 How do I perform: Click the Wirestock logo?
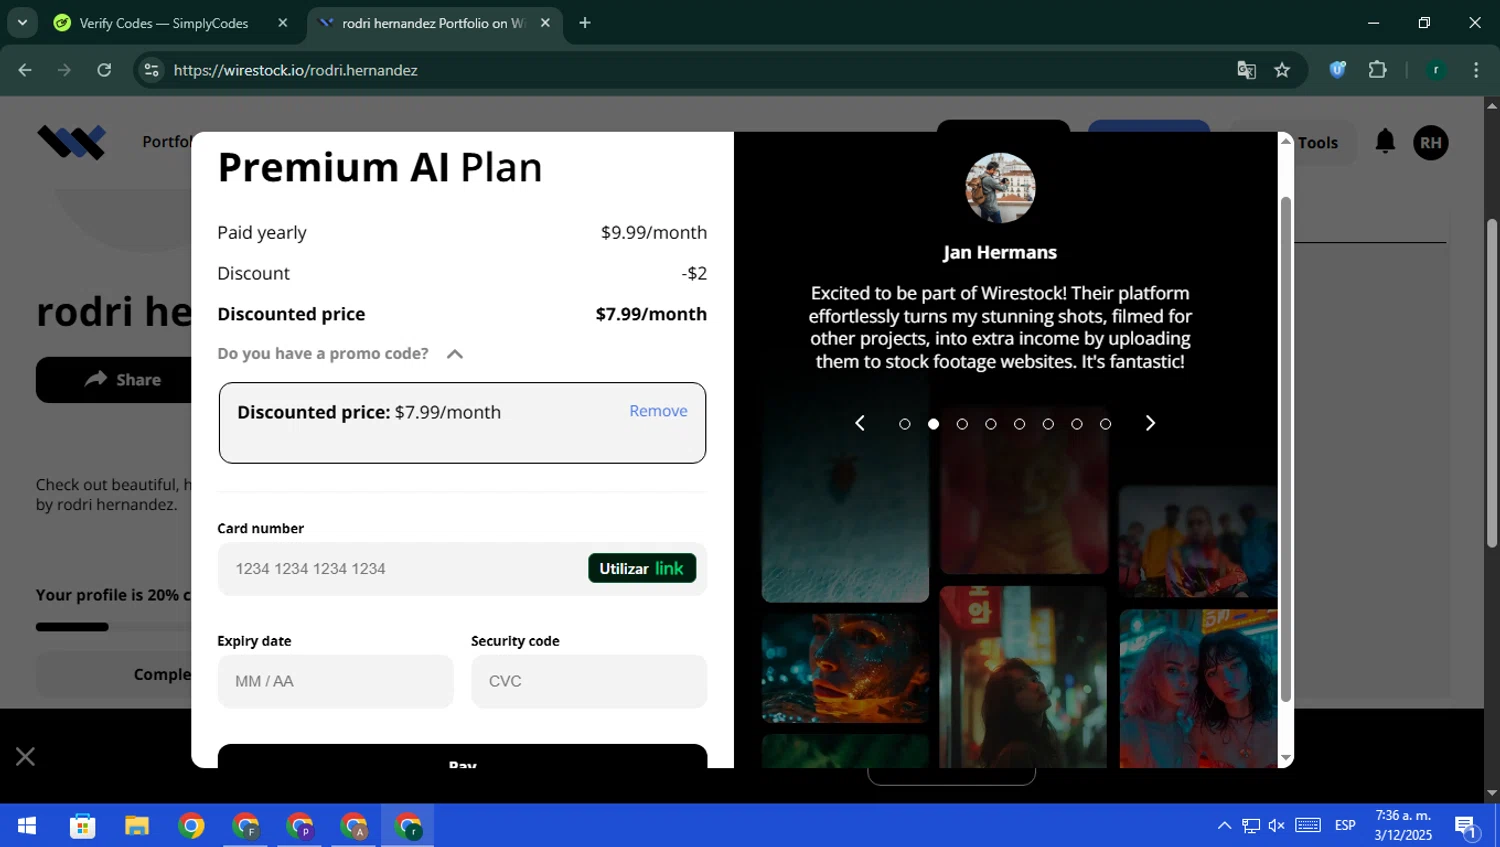click(x=71, y=142)
